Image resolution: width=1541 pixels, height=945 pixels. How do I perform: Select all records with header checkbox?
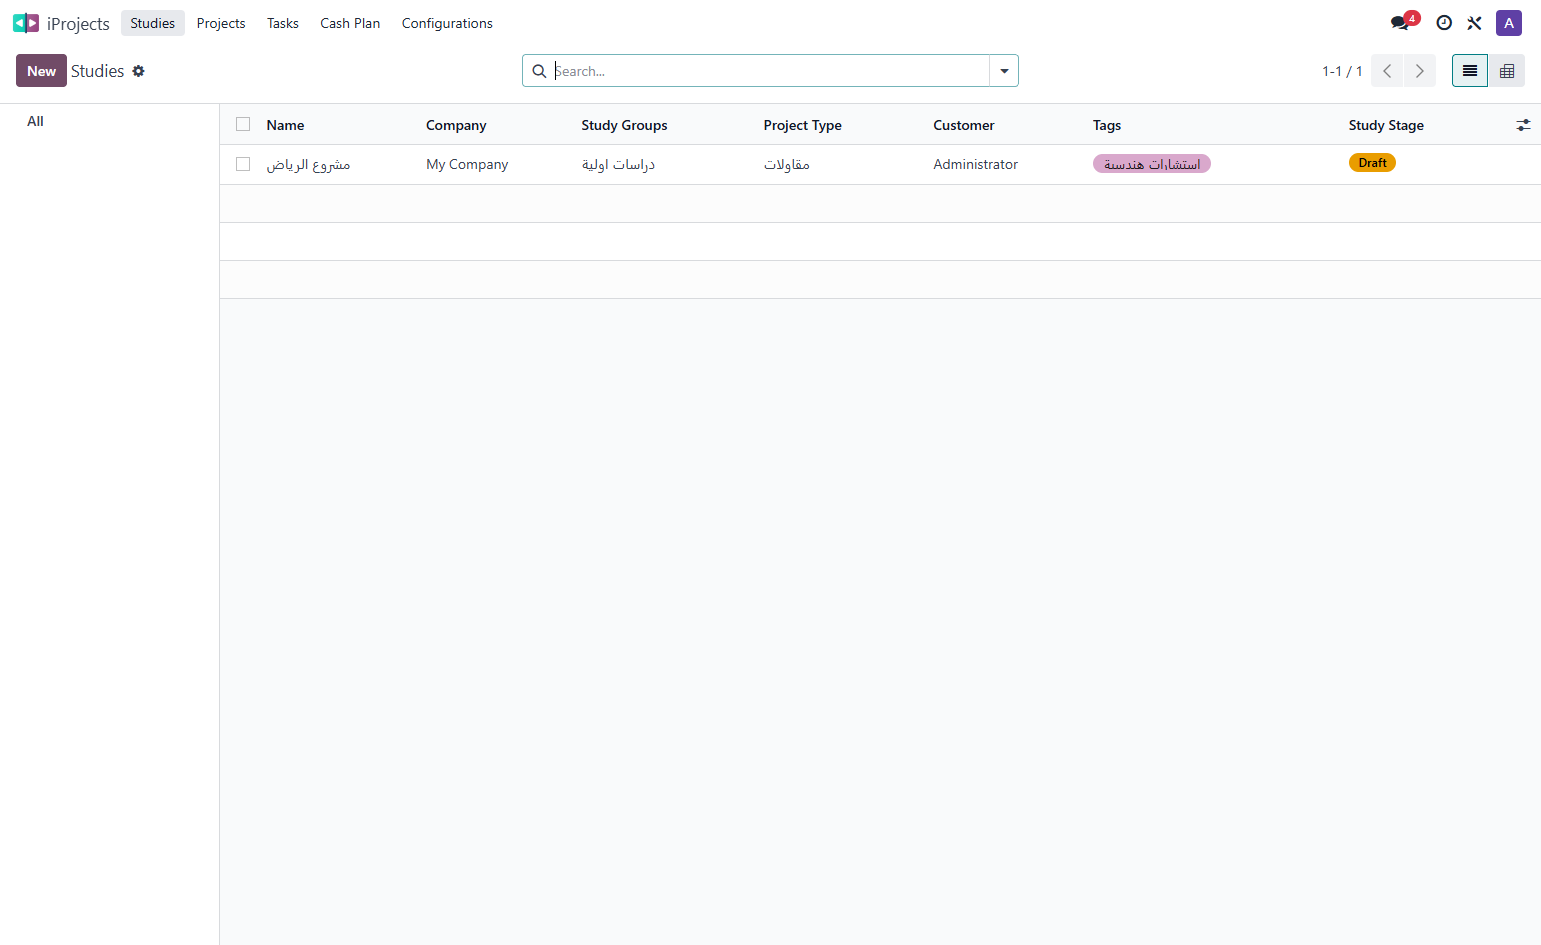[x=243, y=124]
